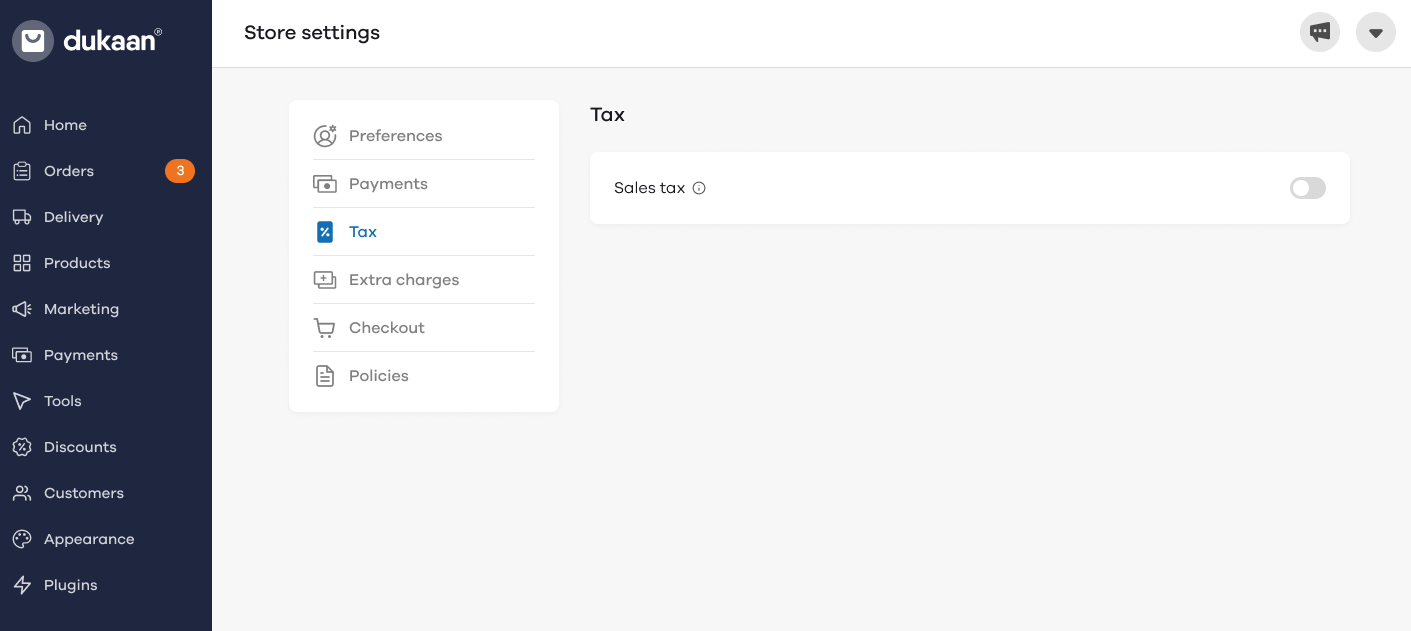Click the blue Tax percent icon
The image size is (1411, 631).
click(x=325, y=232)
